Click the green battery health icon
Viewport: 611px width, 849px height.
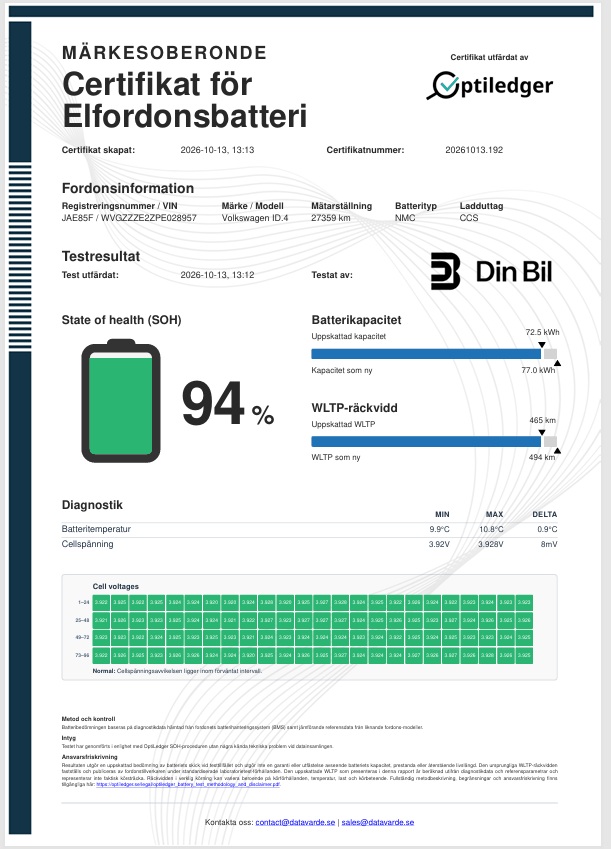coord(121,401)
